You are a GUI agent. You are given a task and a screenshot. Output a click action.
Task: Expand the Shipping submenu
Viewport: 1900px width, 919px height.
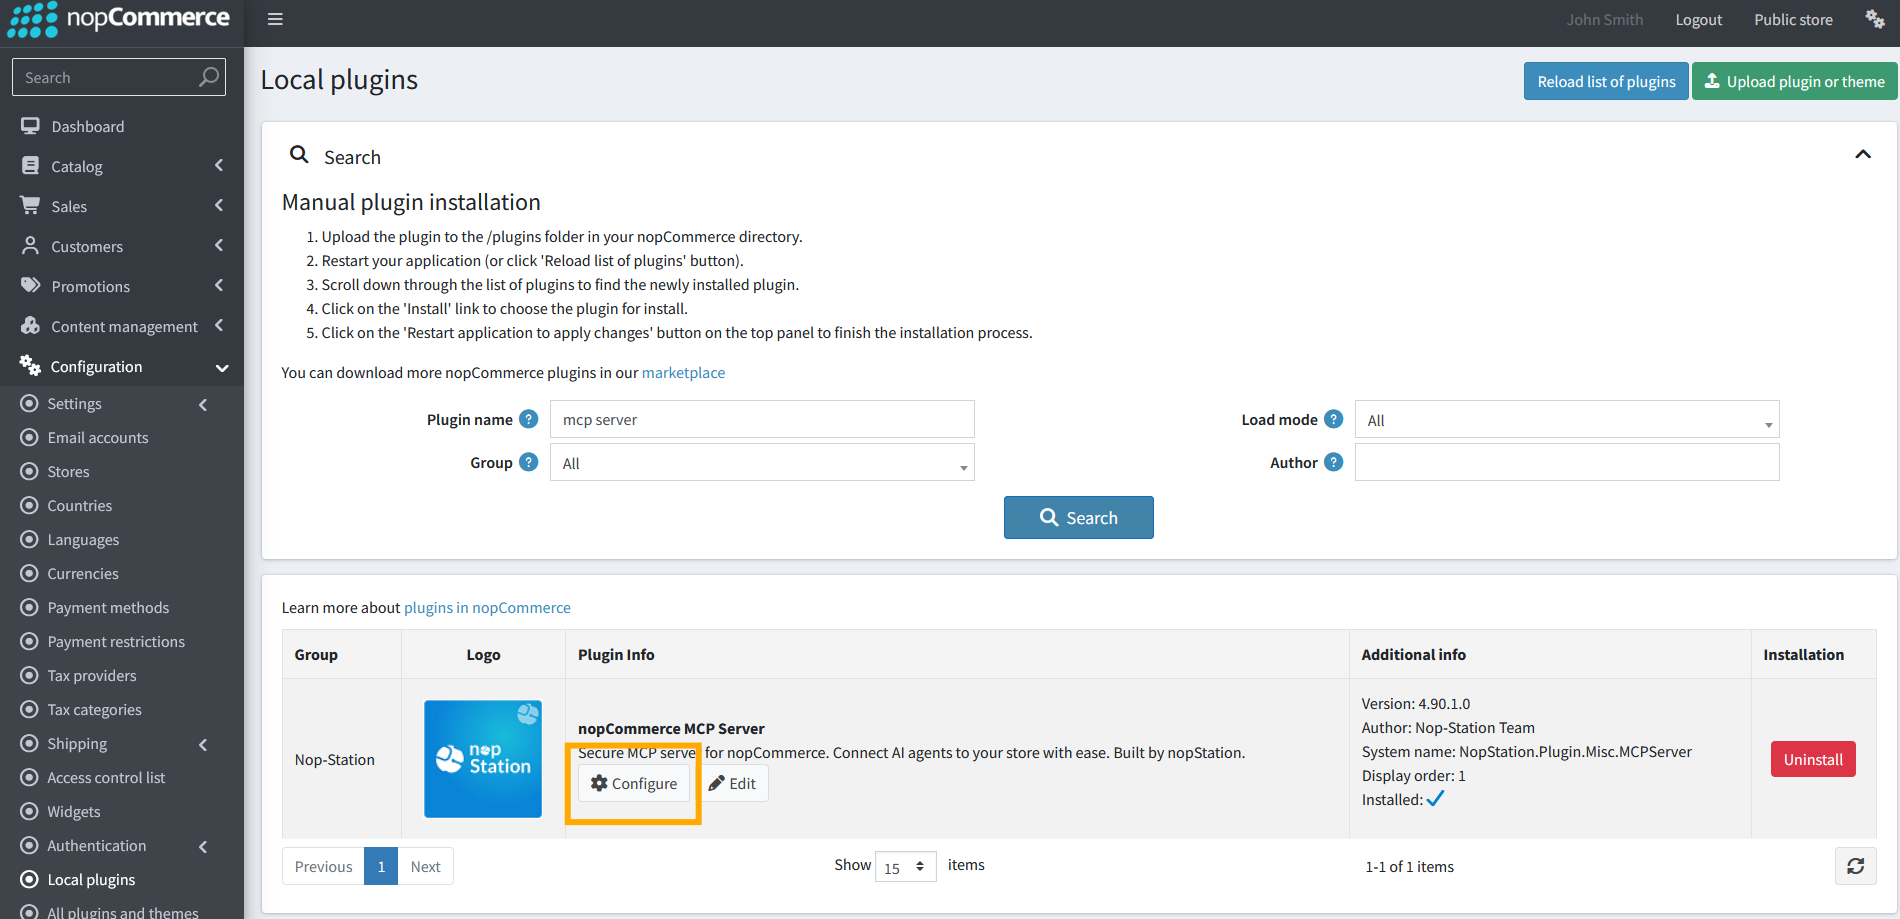click(122, 743)
